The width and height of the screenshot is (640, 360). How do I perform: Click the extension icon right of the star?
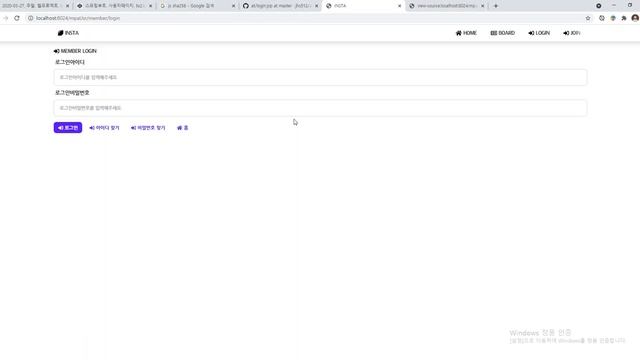click(x=602, y=18)
